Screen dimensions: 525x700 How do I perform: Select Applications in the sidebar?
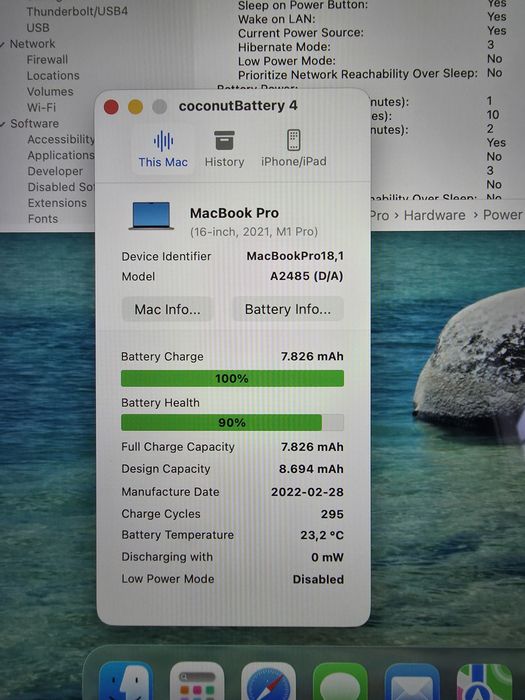point(61,155)
